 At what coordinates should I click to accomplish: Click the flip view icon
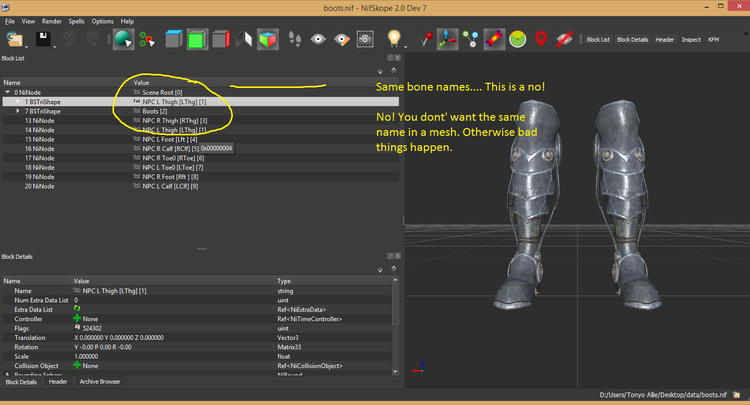244,39
